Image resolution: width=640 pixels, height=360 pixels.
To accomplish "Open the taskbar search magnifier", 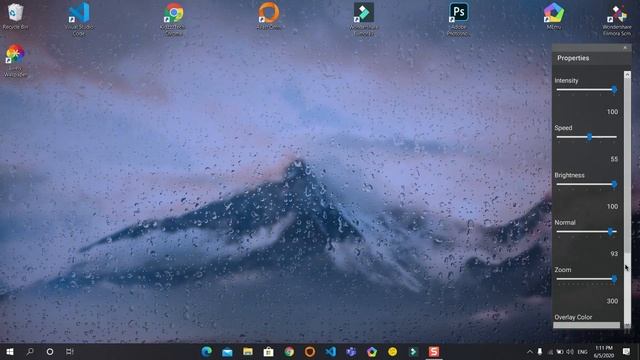I will tap(30, 351).
